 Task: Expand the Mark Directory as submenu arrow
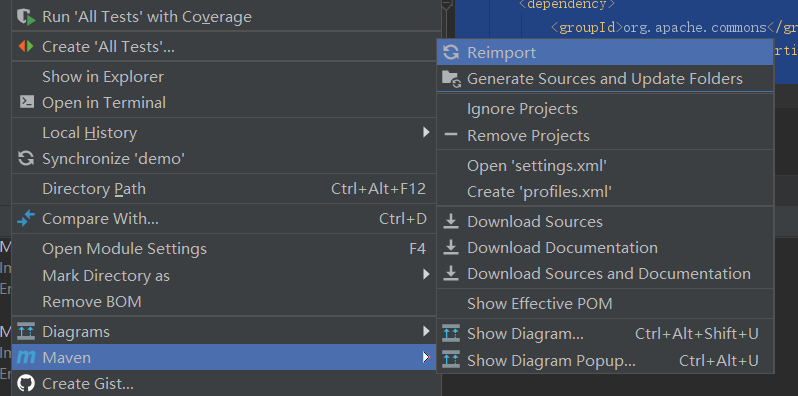pyautogui.click(x=426, y=275)
